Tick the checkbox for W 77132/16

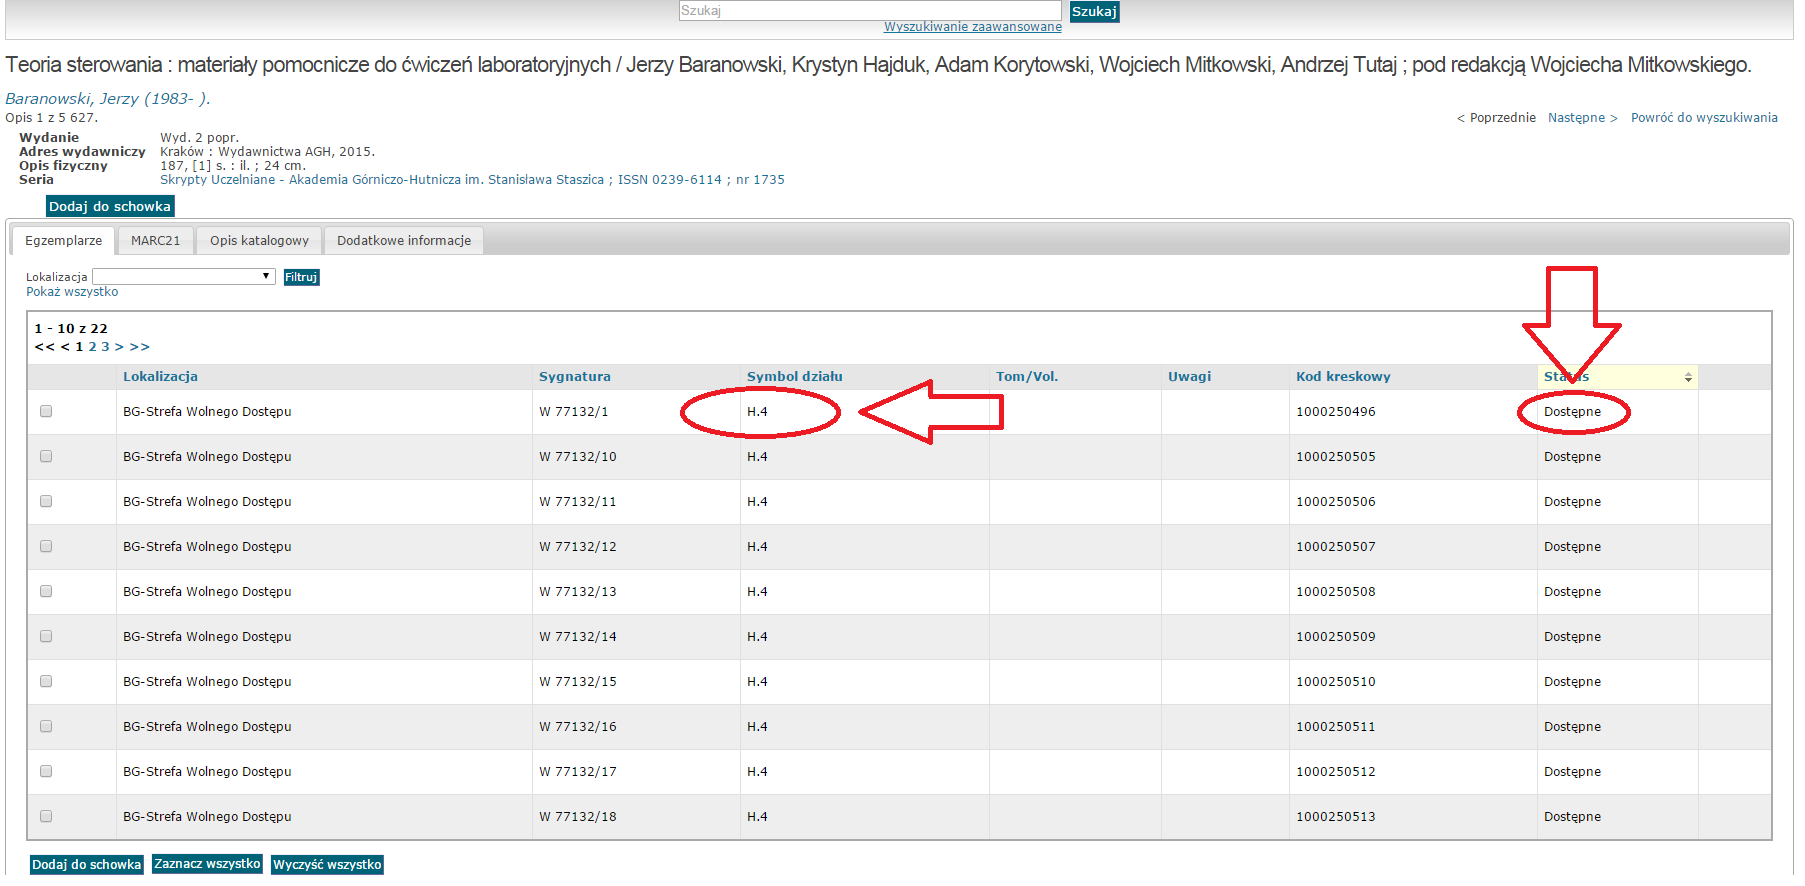46,726
